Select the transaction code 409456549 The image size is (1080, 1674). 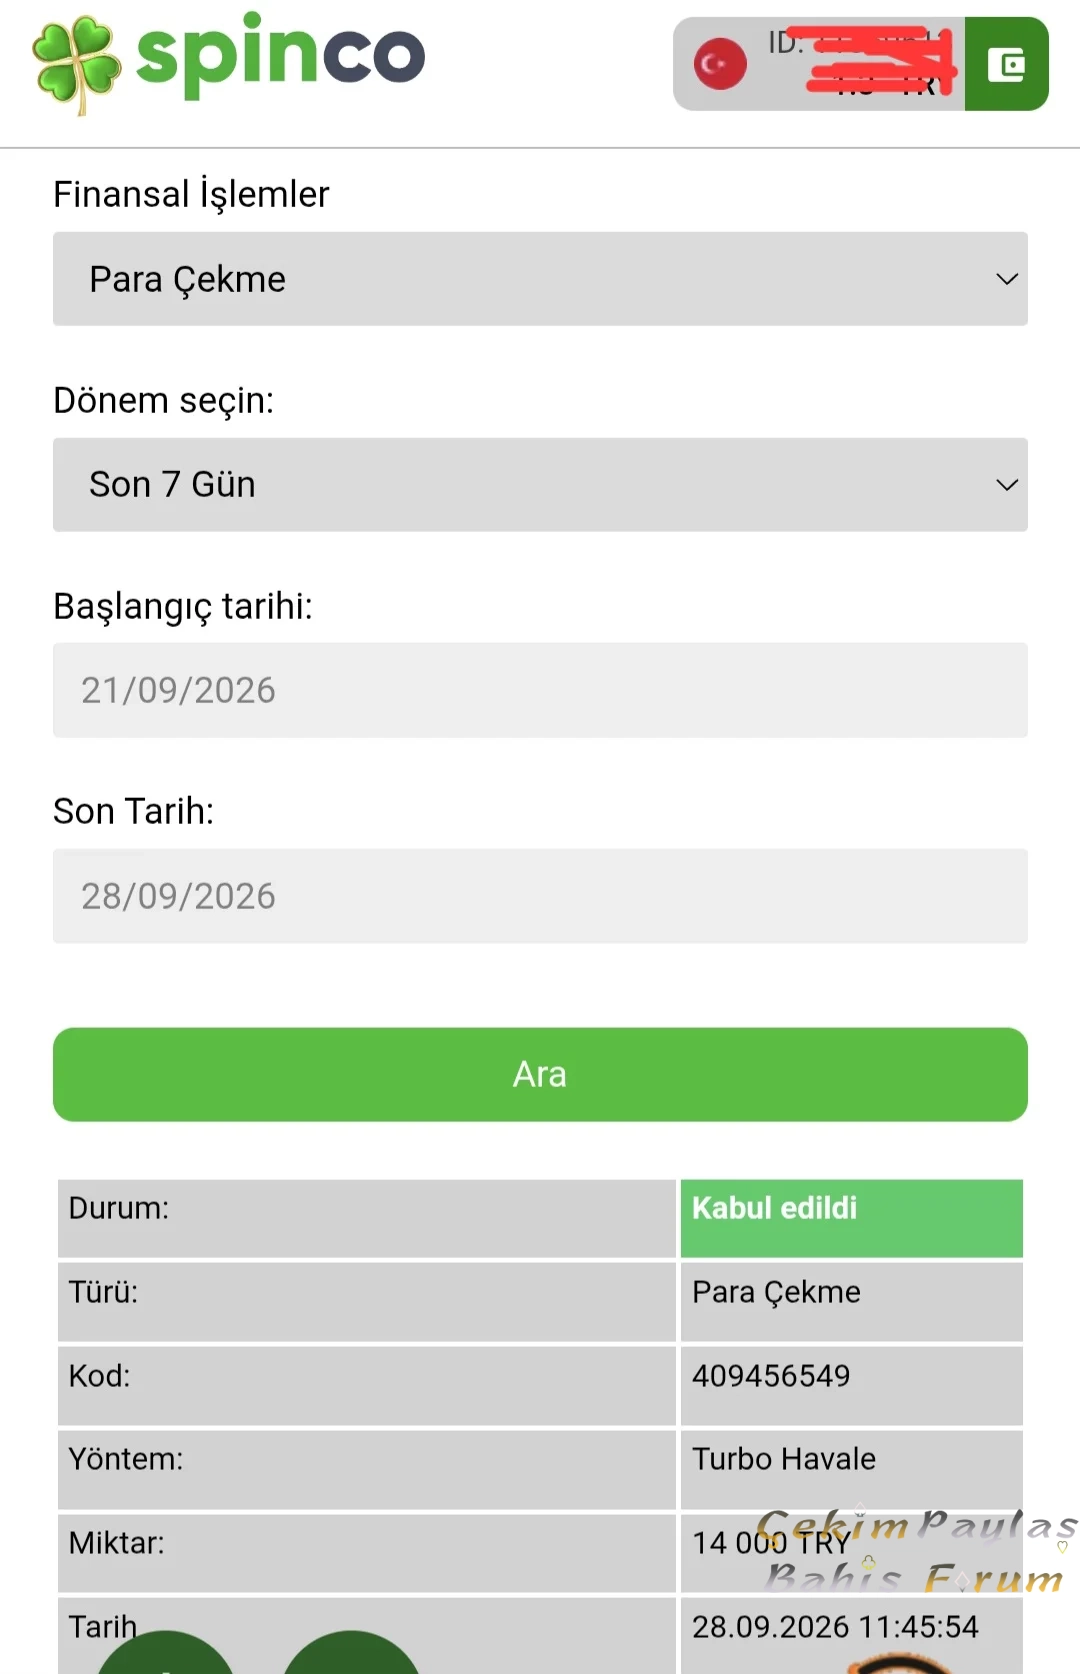pos(771,1376)
